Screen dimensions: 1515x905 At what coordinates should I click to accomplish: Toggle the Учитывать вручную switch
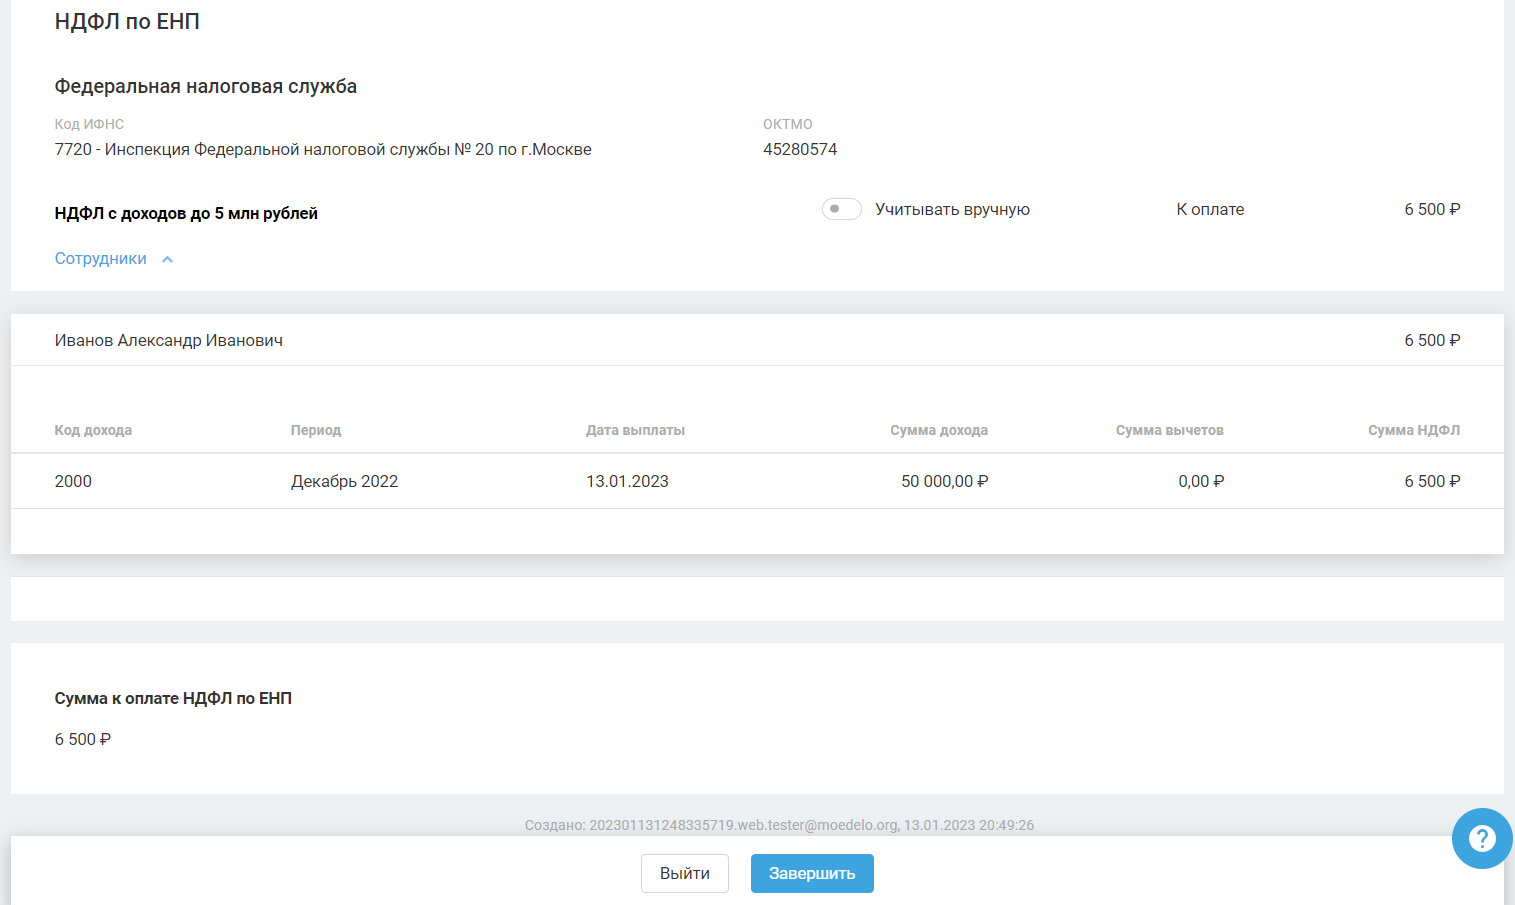841,209
